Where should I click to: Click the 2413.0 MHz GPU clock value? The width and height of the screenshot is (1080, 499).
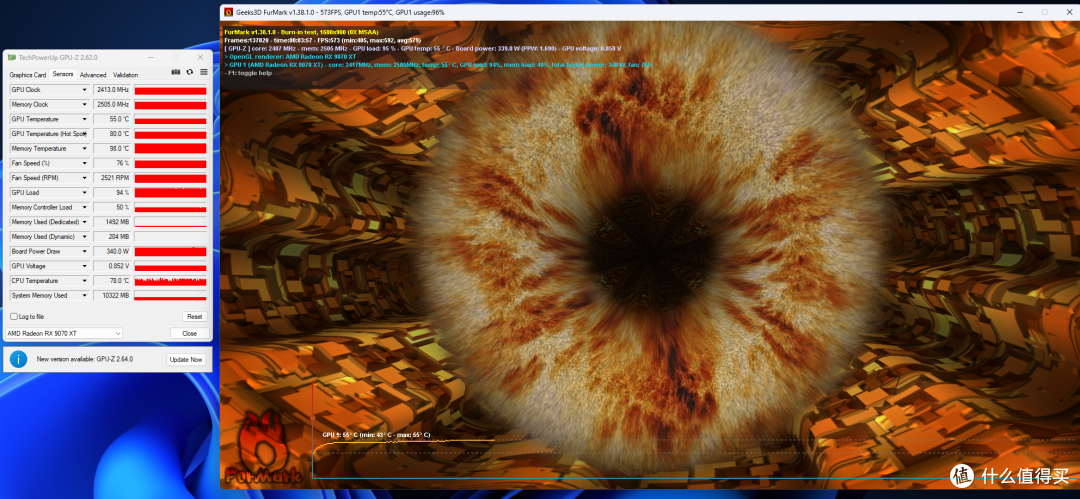click(x=112, y=90)
